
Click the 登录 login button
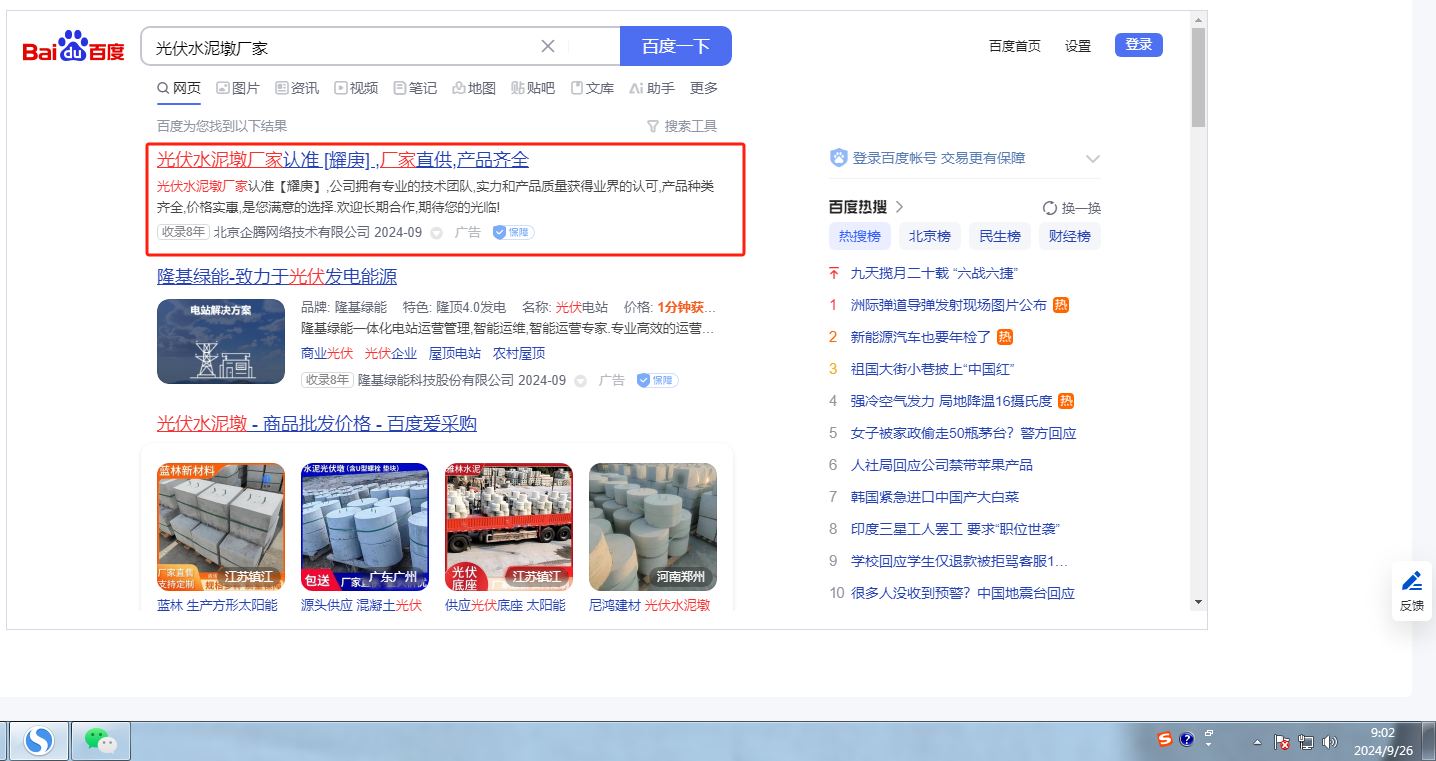point(1139,45)
